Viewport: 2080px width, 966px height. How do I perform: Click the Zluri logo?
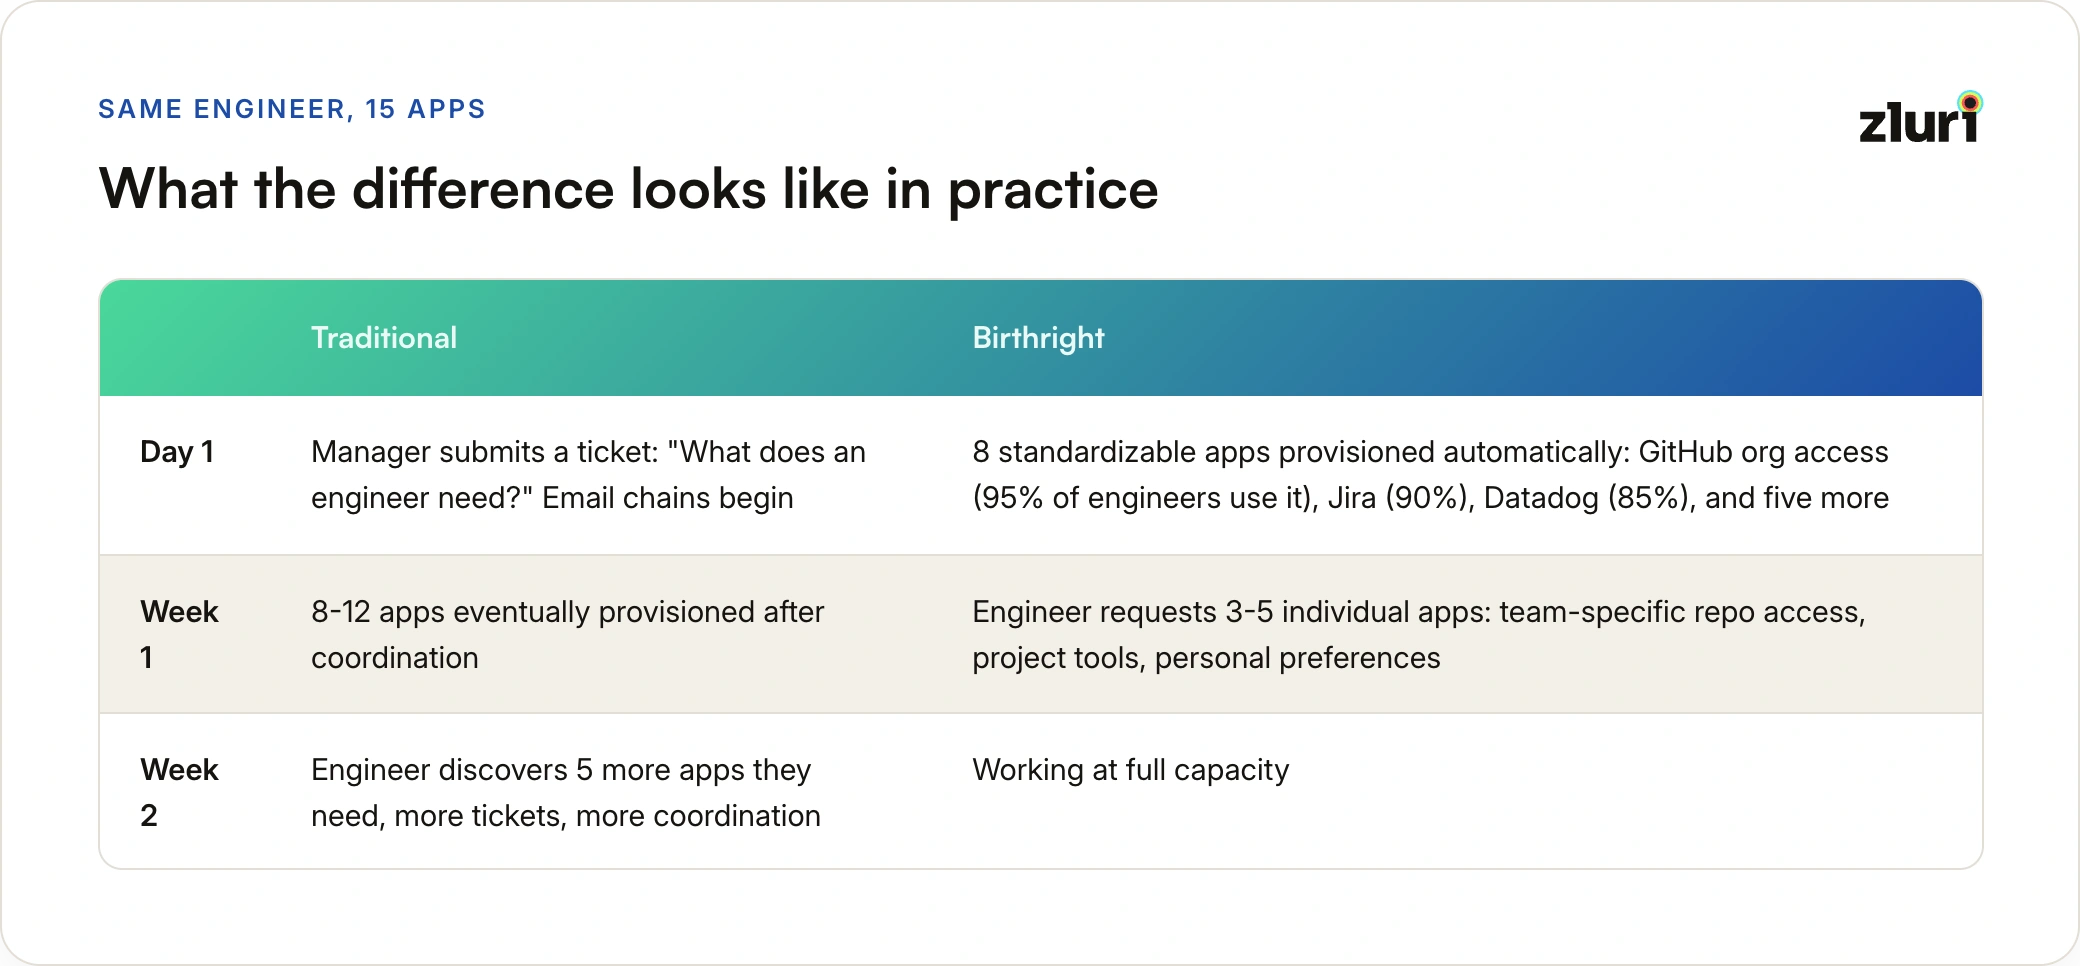click(x=1920, y=117)
